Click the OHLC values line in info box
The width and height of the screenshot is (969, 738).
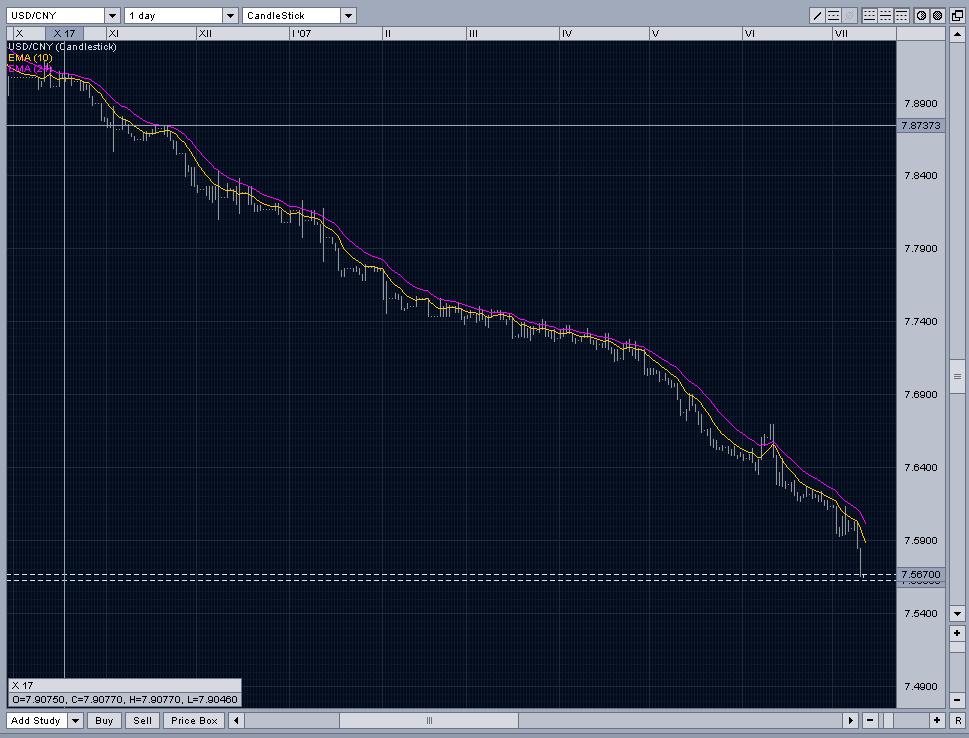[x=124, y=700]
